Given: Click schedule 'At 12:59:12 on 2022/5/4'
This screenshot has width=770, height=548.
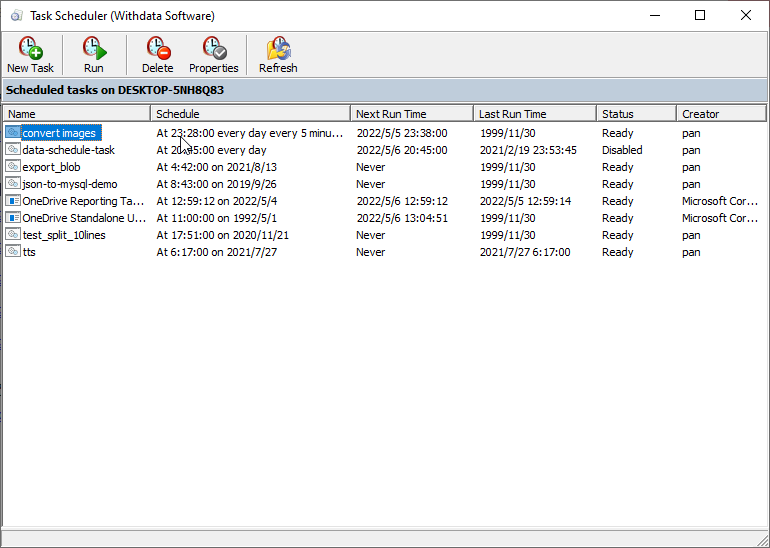Looking at the screenshot, I should click(218, 201).
